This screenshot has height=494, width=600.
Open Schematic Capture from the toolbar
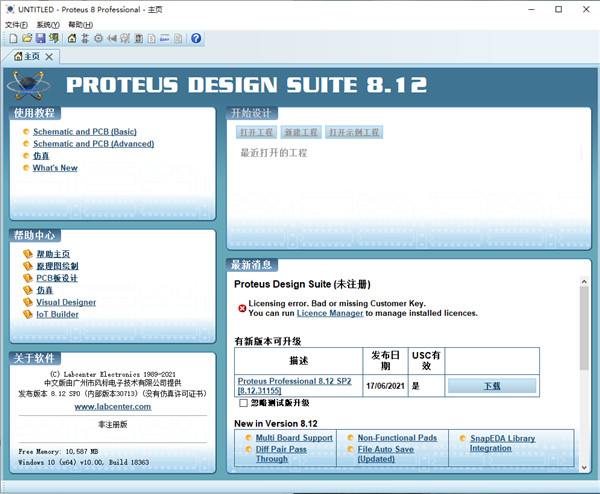[85, 38]
